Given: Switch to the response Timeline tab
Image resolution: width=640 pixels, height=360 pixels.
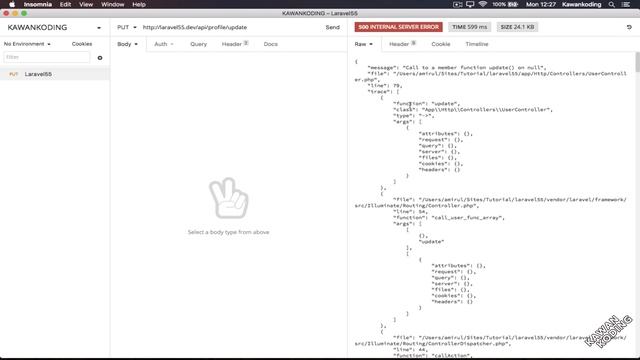Looking at the screenshot, I should (477, 44).
